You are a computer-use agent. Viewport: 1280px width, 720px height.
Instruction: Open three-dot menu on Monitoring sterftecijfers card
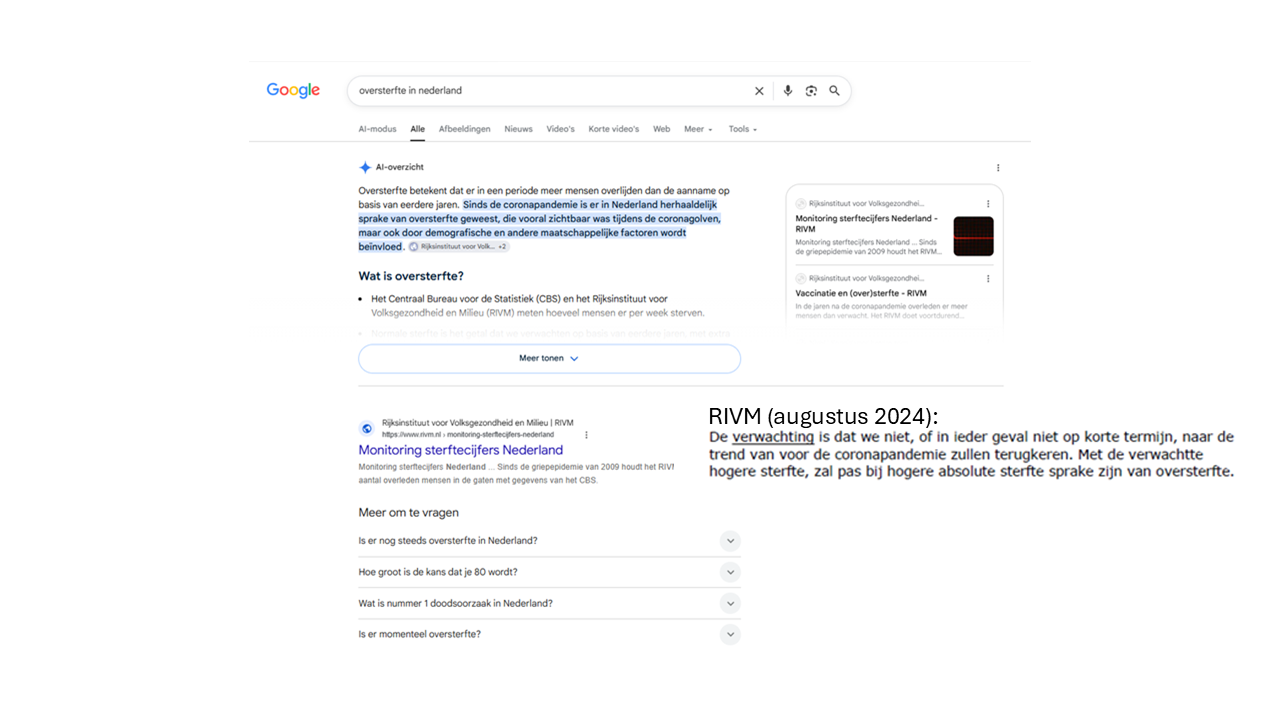point(988,204)
